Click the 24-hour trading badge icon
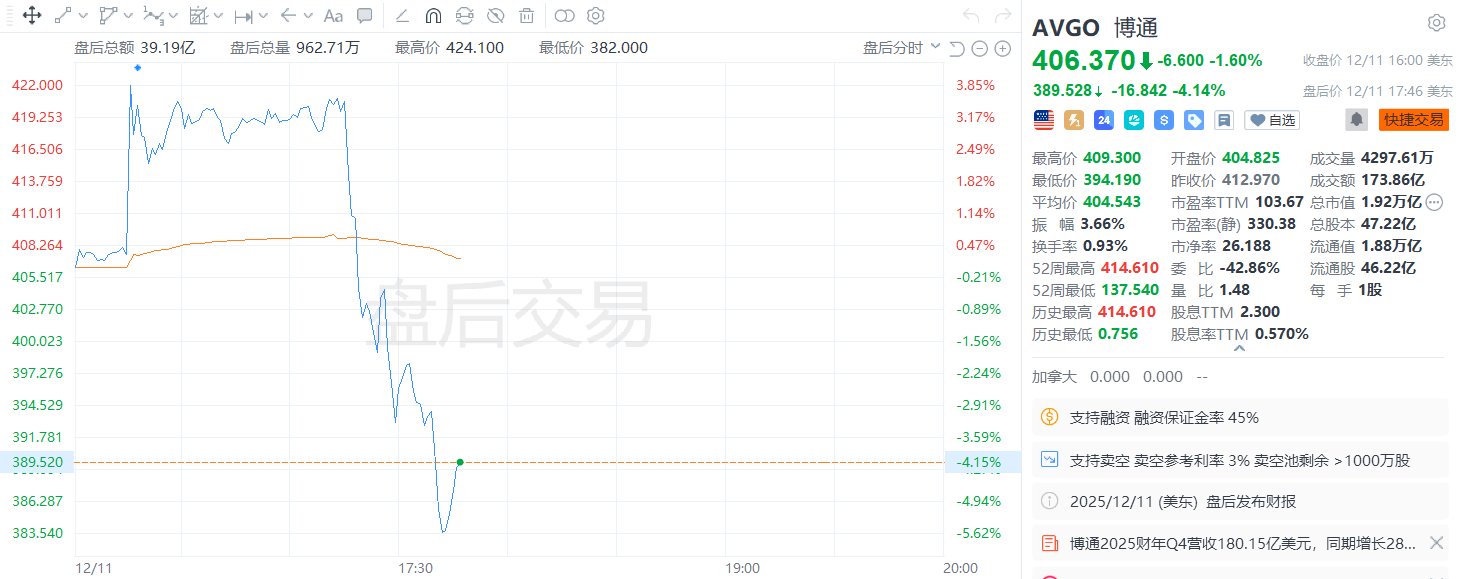 (1104, 120)
